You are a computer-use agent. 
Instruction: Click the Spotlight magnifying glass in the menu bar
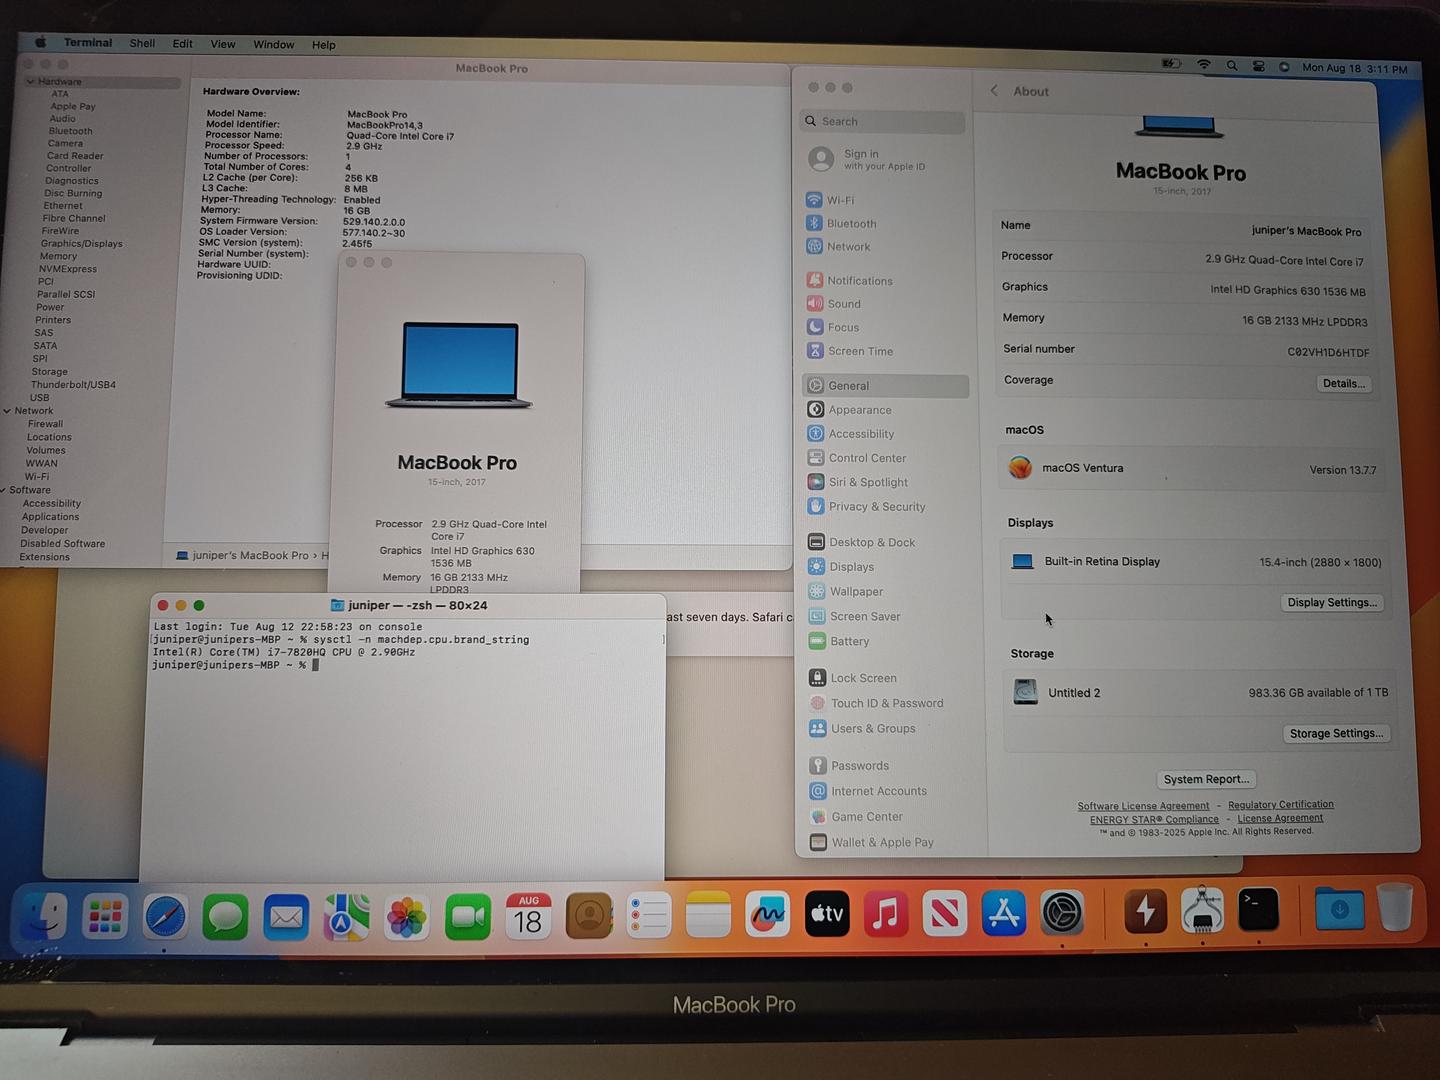(1232, 66)
